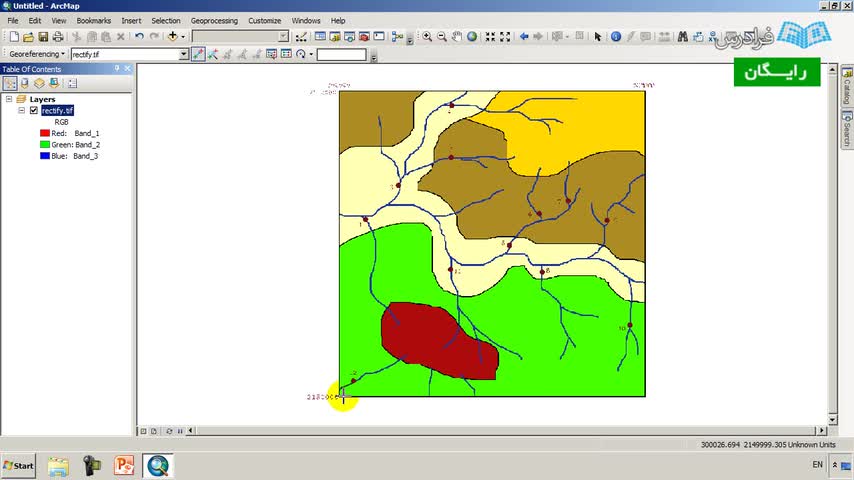Open the Image Viewer window
The image size is (854, 480).
click(271, 54)
